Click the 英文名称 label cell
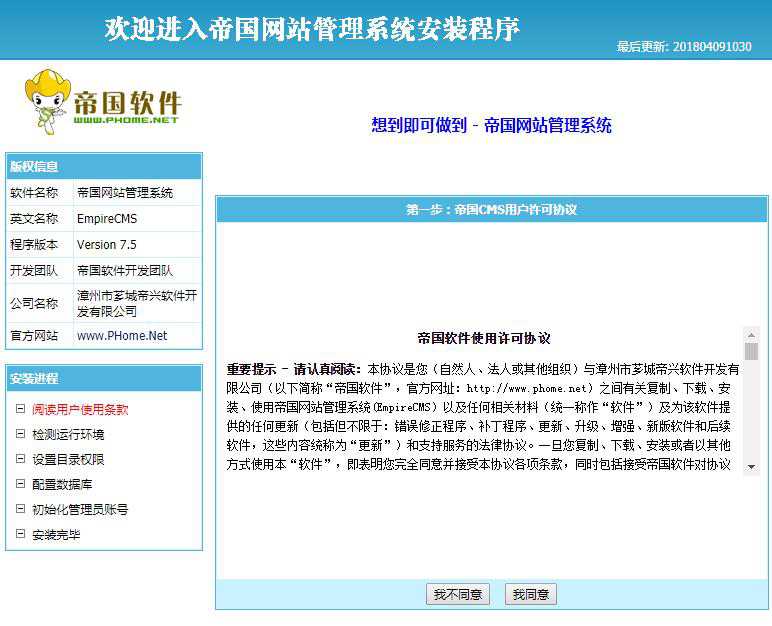 (x=40, y=219)
